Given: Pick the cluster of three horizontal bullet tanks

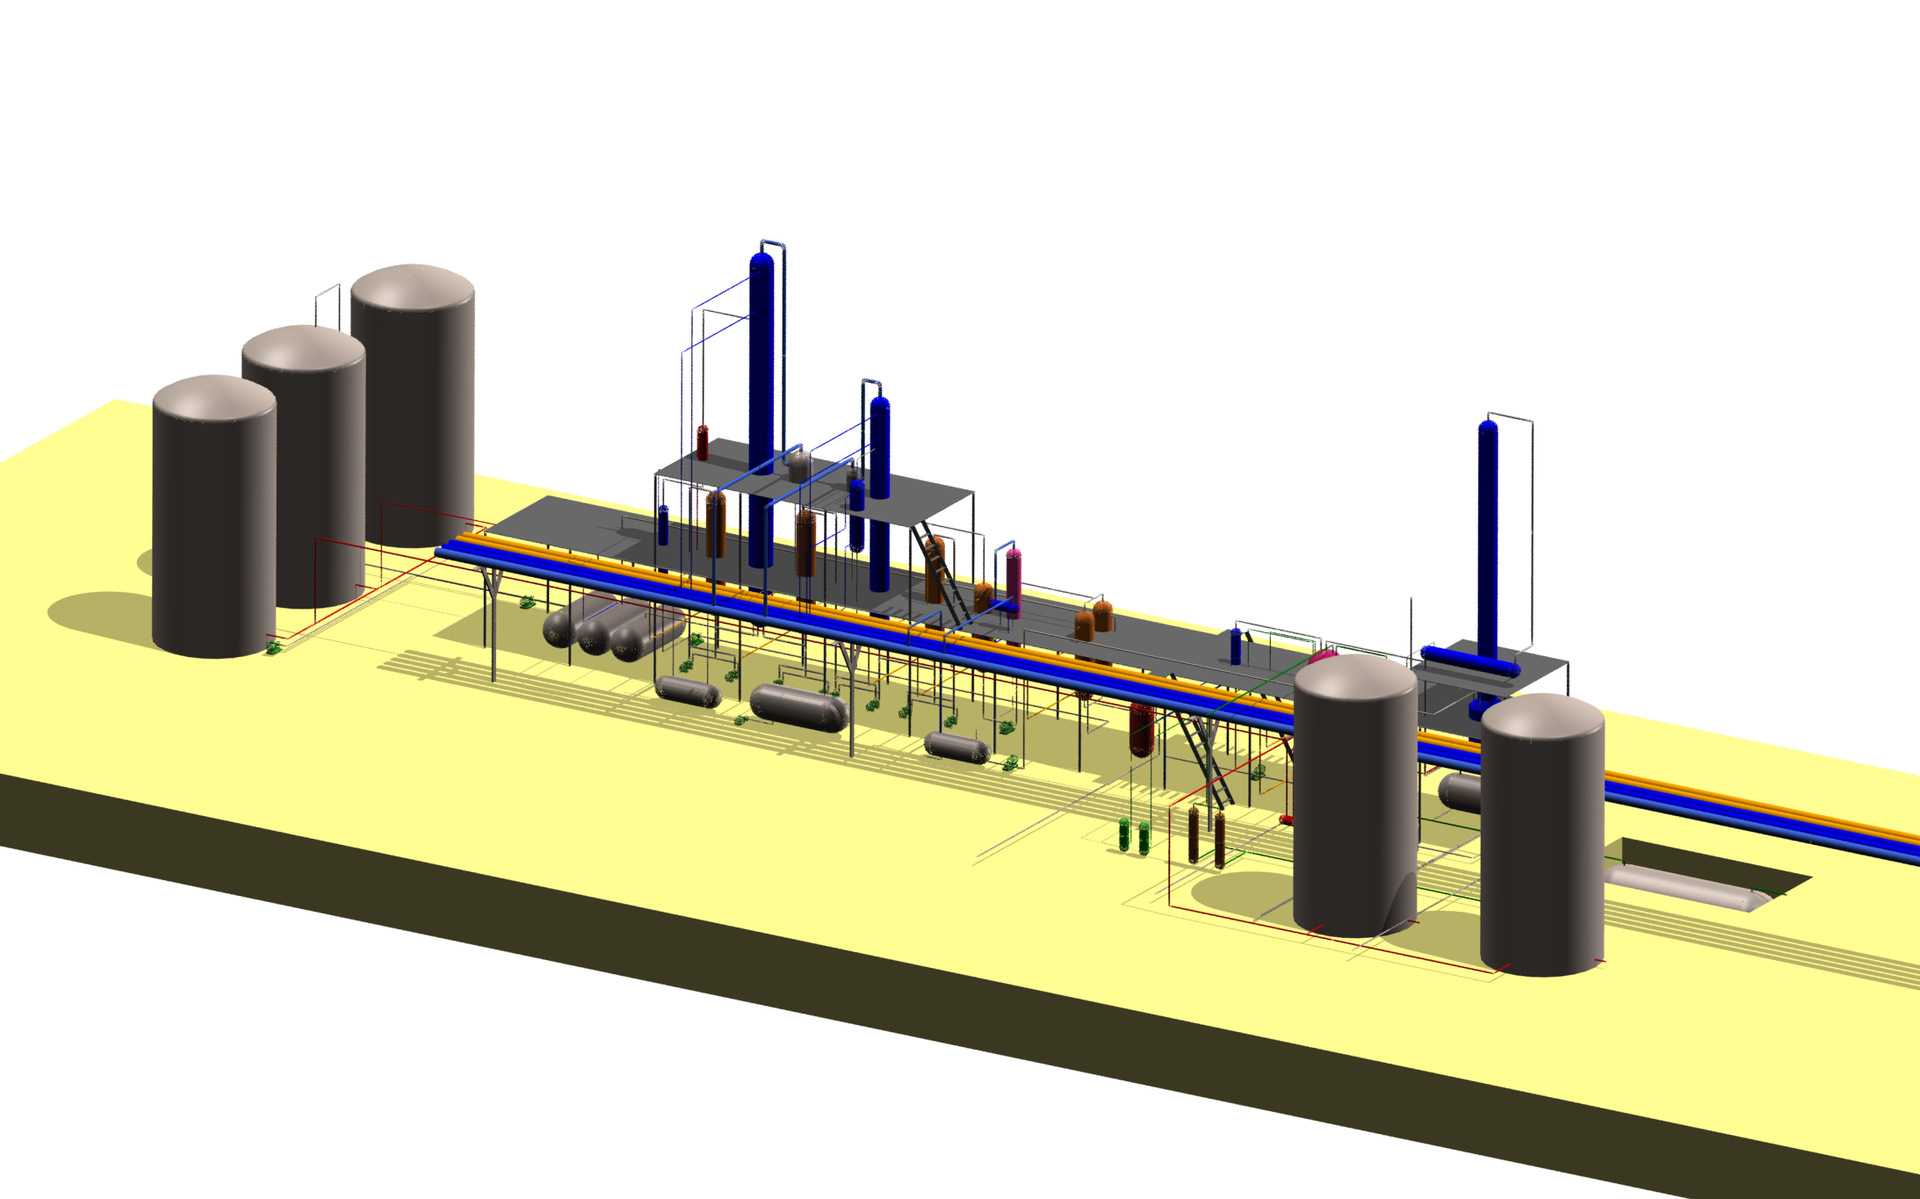Looking at the screenshot, I should (612, 625).
